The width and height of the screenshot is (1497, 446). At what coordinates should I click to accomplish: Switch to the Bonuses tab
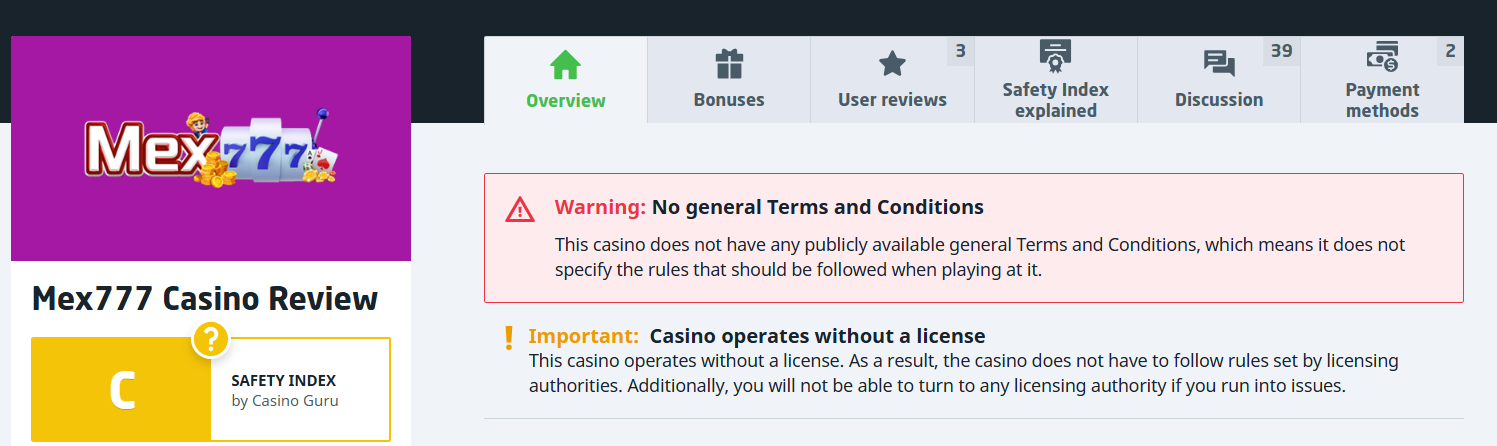(729, 100)
